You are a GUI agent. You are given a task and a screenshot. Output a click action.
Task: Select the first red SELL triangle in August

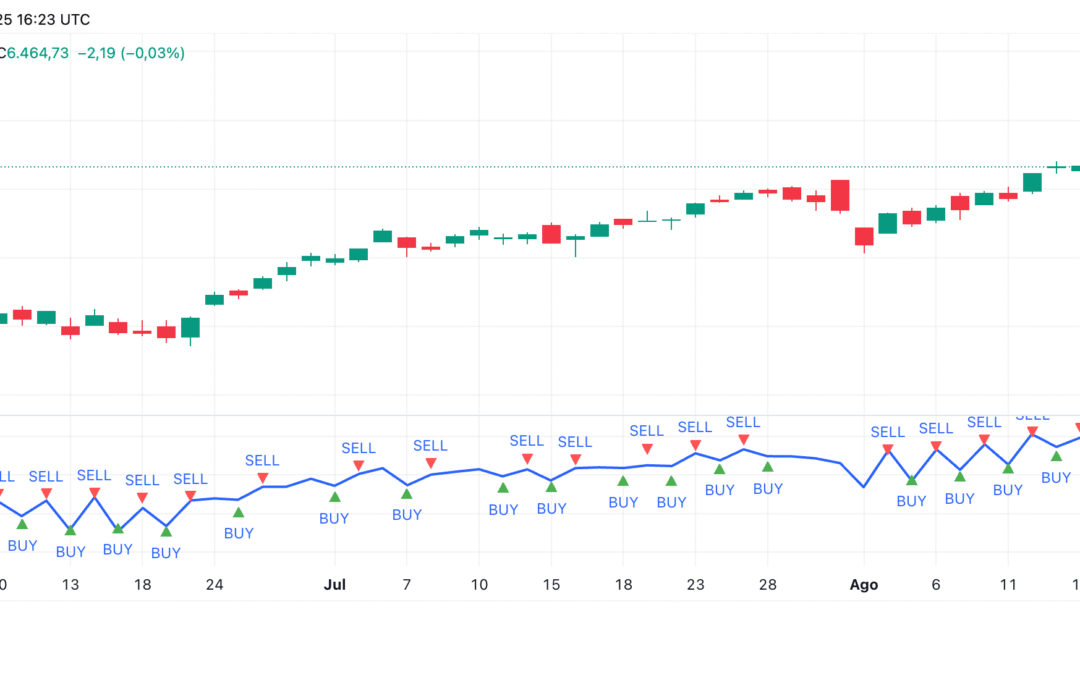[x=887, y=449]
